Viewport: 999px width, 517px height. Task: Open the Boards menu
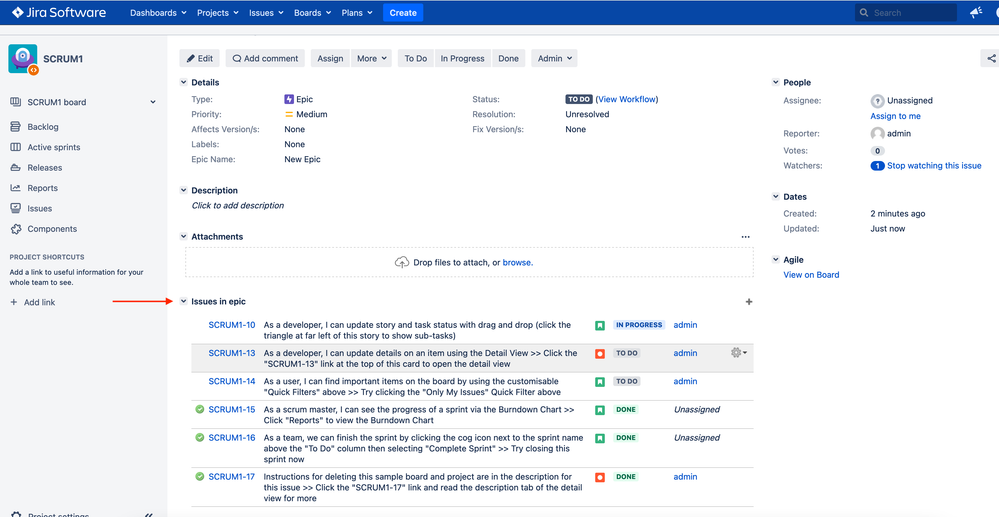313,13
